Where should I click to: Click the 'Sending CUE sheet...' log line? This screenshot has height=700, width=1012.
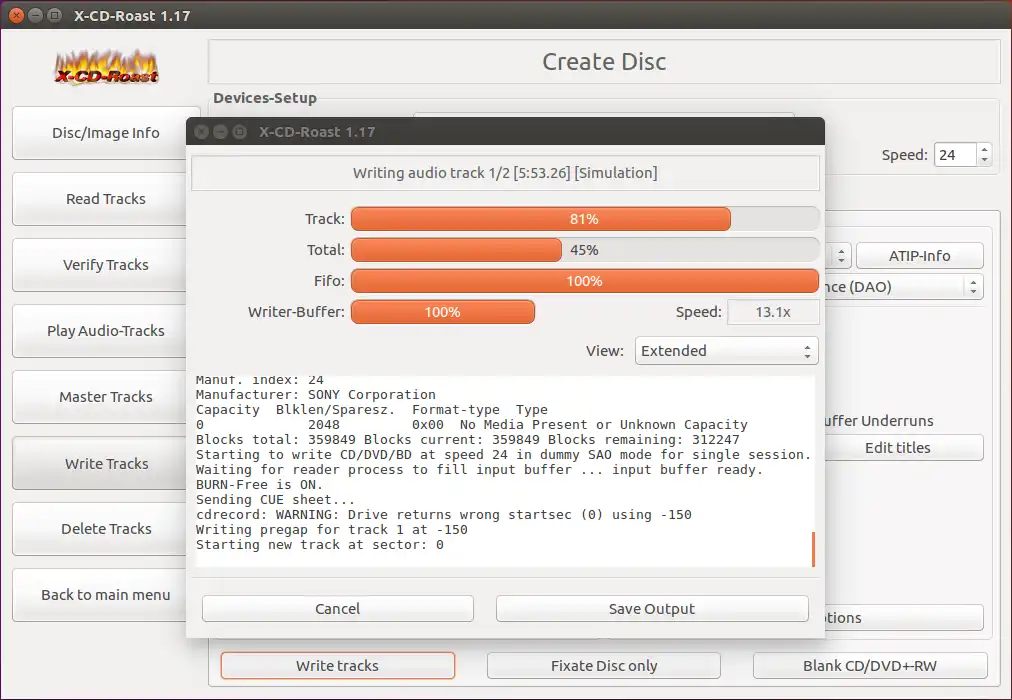(275, 499)
